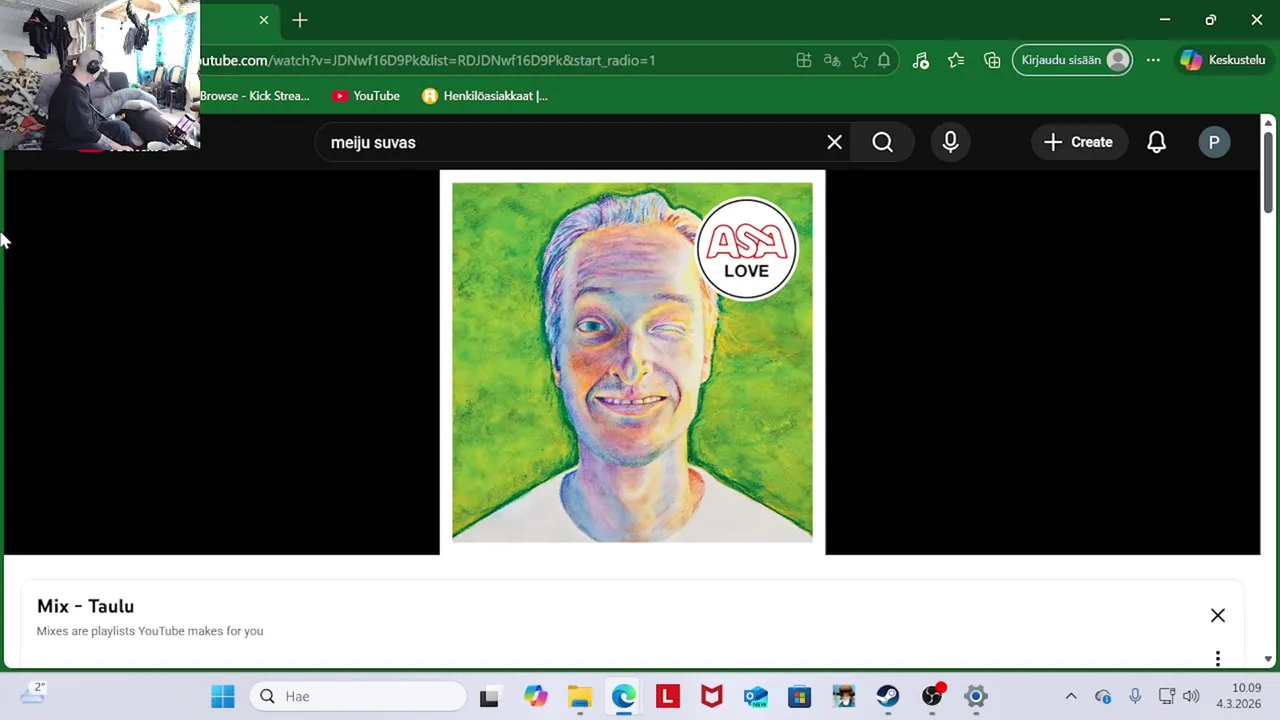Screen dimensions: 1280x720
Task: Open McAfee from the taskbar
Action: (x=712, y=696)
